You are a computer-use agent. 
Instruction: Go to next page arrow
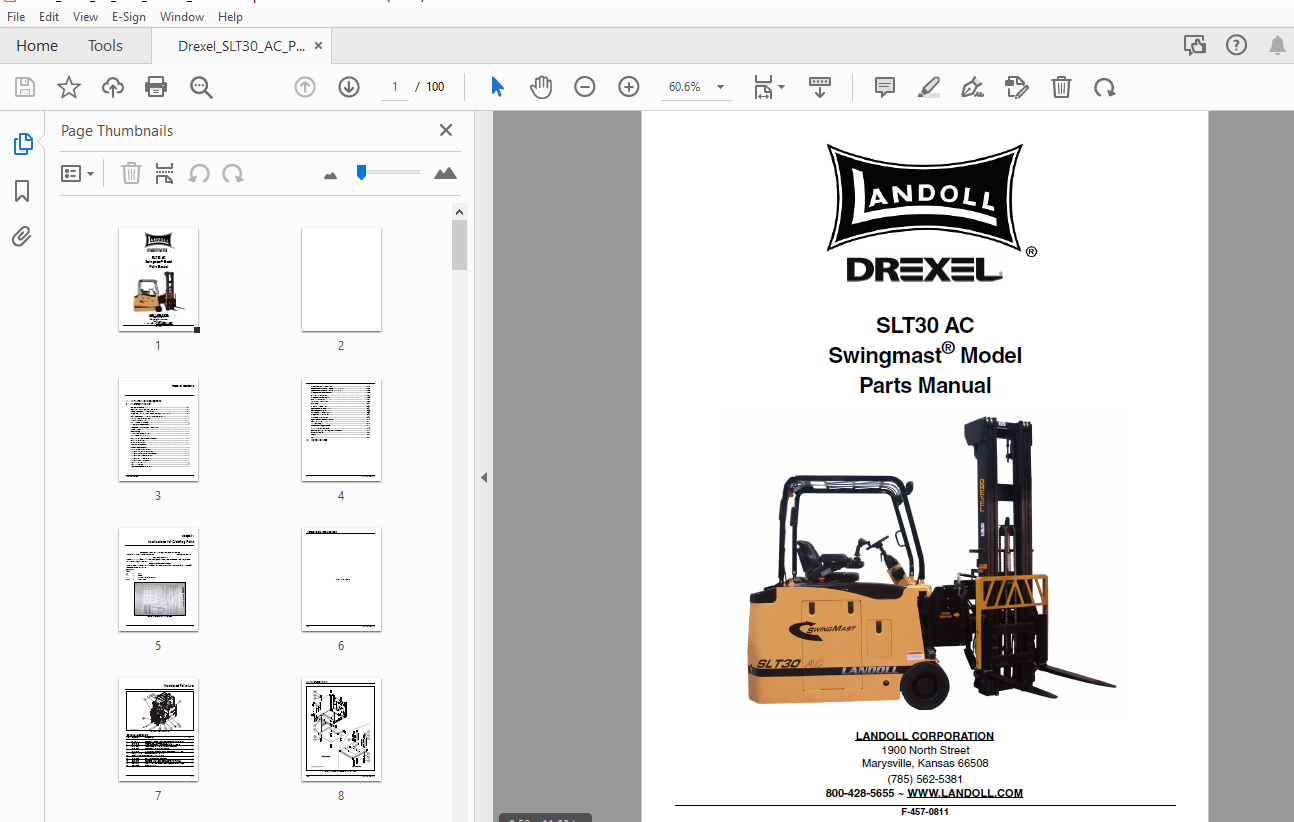tap(348, 87)
